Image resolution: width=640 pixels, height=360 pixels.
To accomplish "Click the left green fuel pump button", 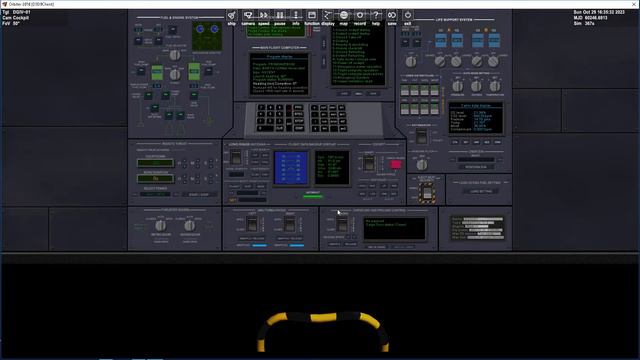I will tap(157, 72).
